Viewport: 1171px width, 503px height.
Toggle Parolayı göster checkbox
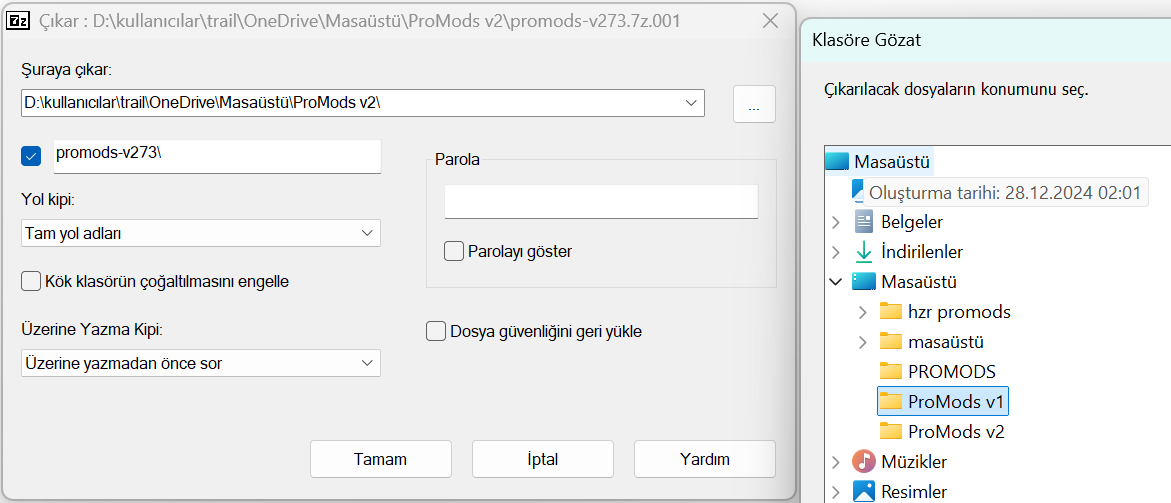click(454, 251)
